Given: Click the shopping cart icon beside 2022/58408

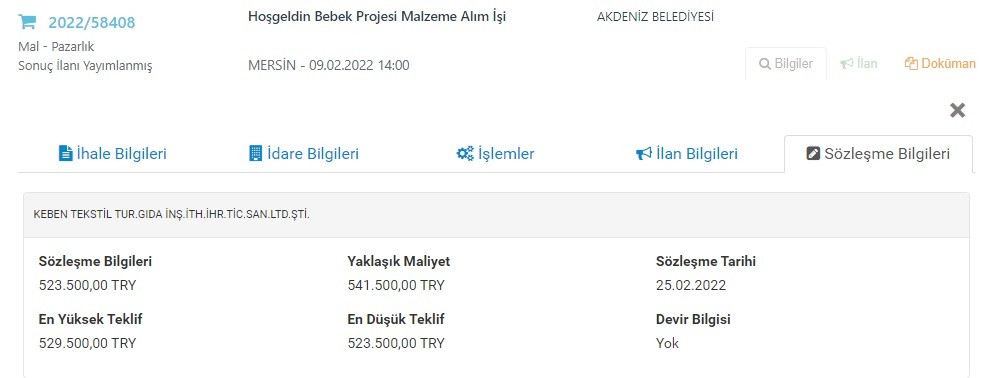Looking at the screenshot, I should click(x=27, y=22).
